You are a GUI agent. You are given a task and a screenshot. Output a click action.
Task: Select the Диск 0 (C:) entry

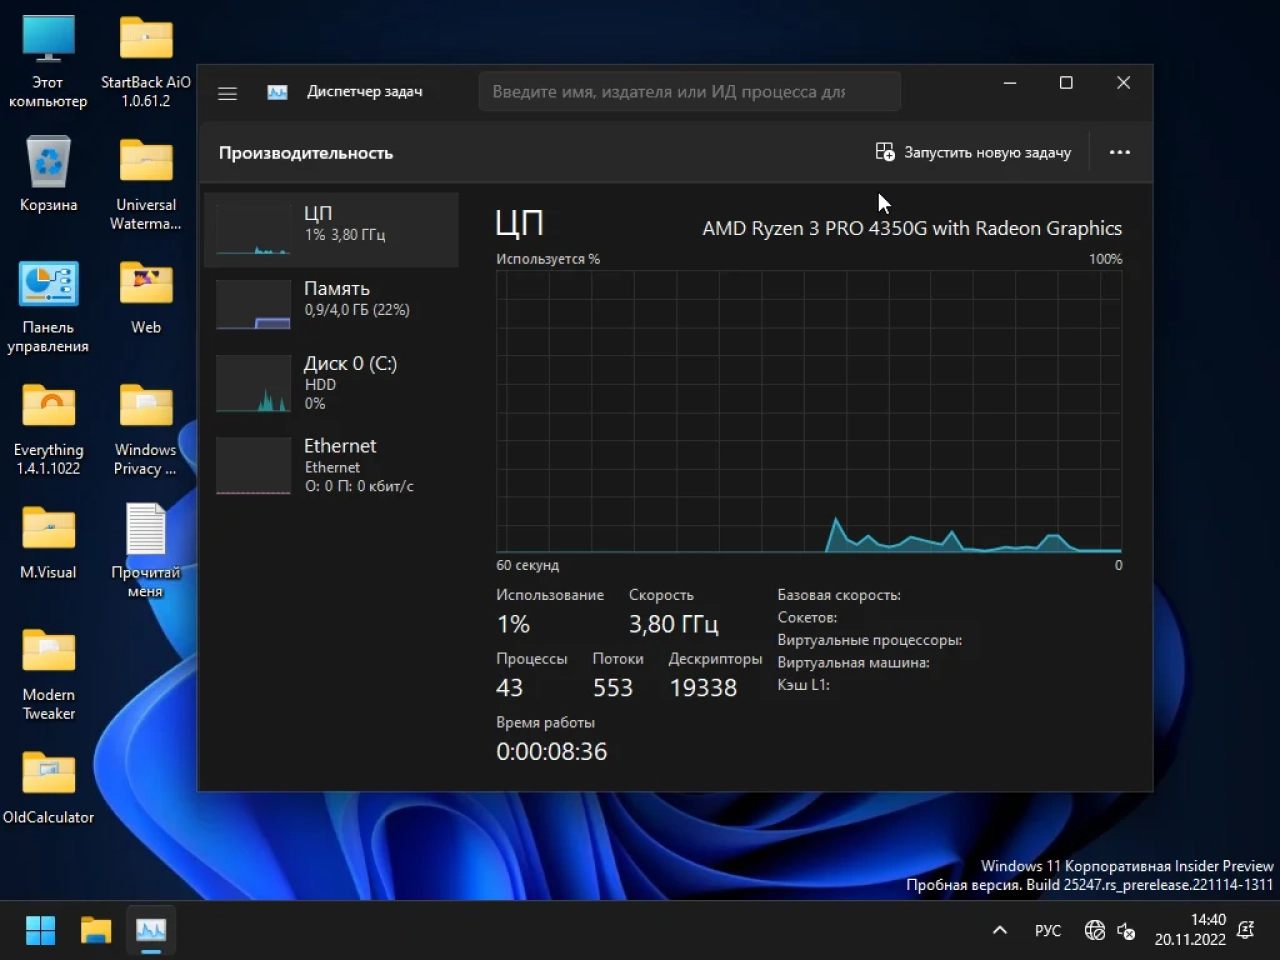pyautogui.click(x=331, y=383)
